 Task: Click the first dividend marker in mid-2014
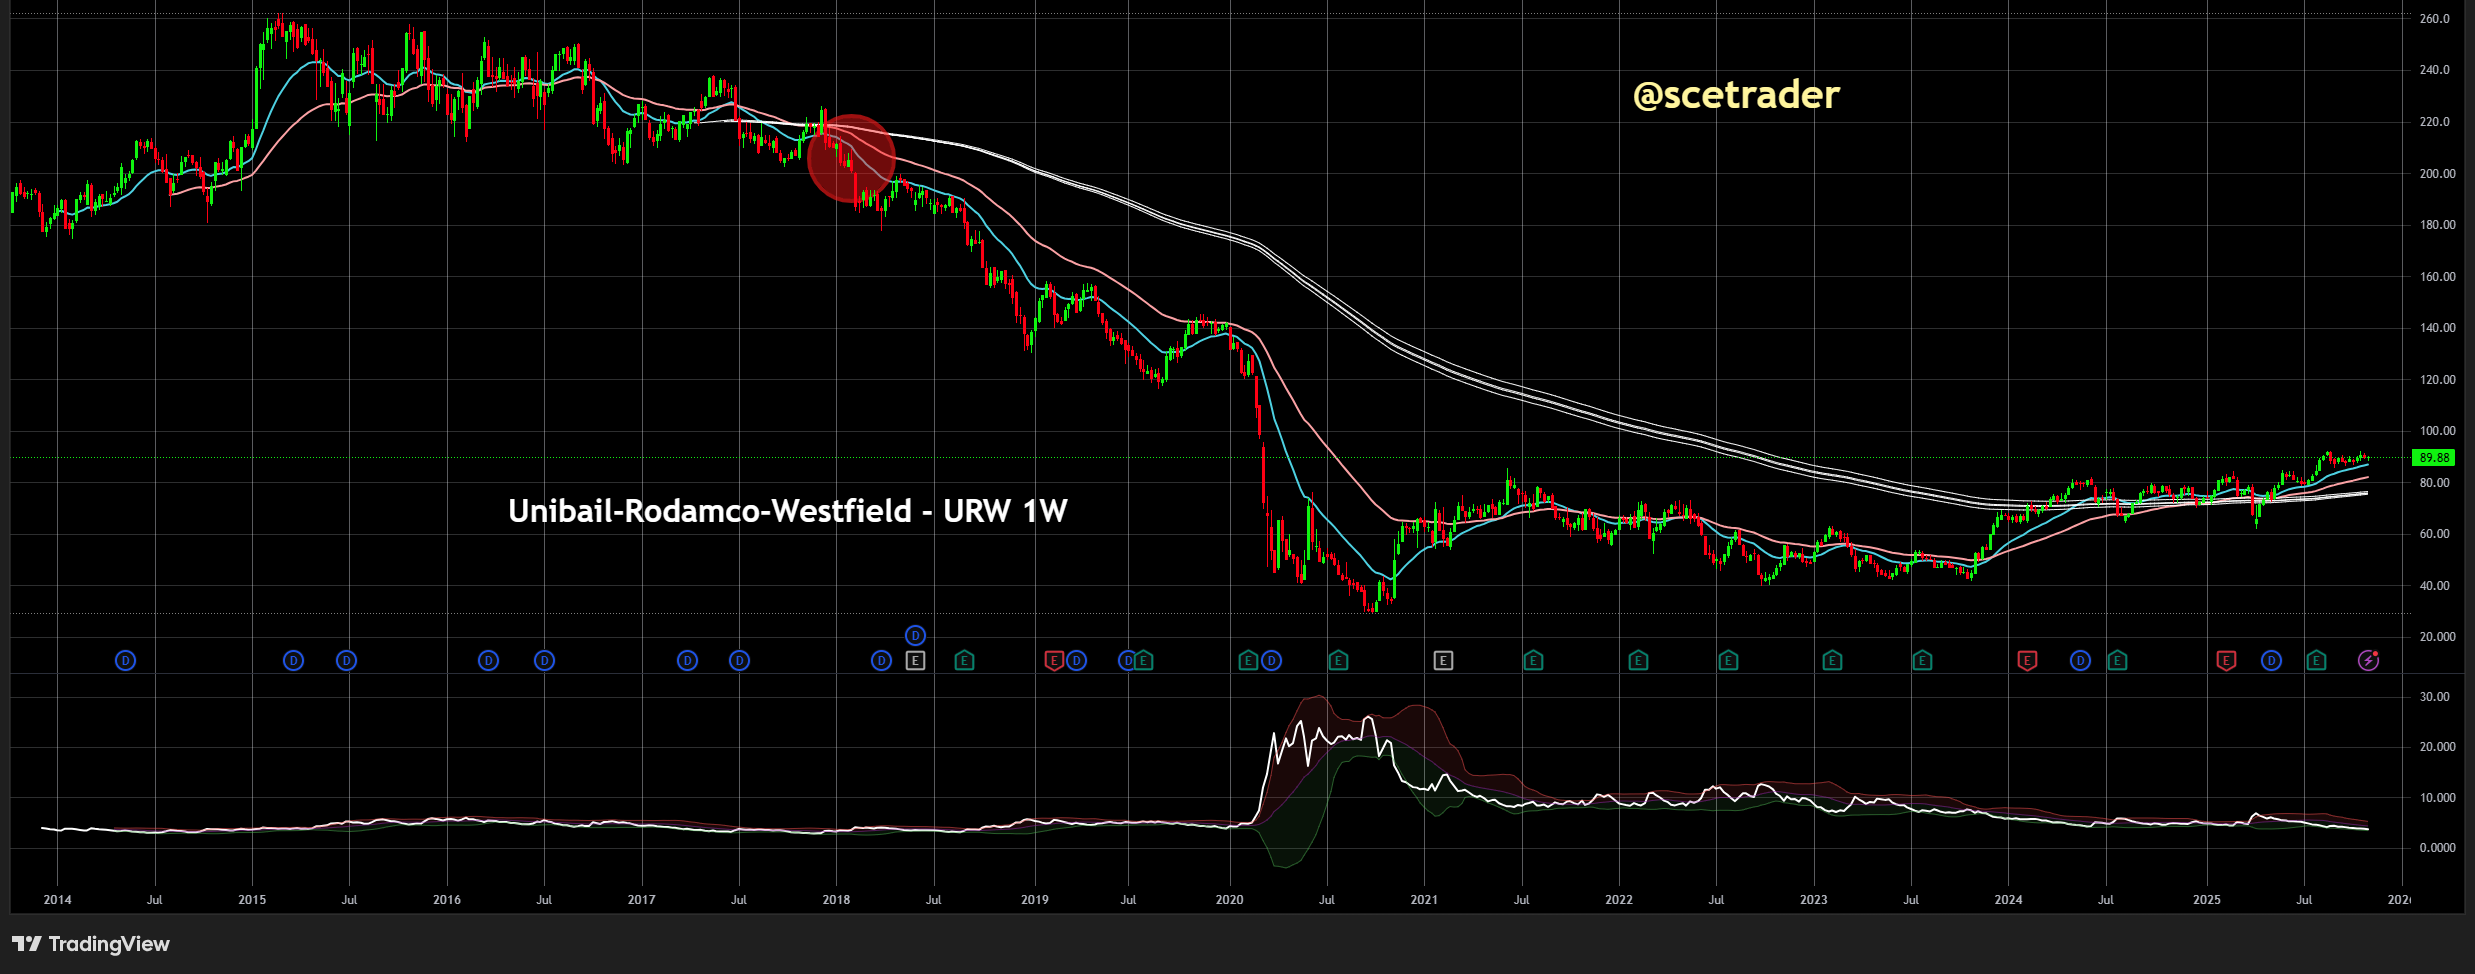click(125, 660)
